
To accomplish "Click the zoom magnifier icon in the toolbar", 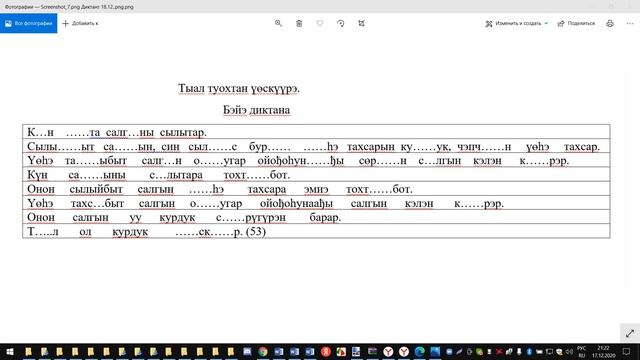I will pyautogui.click(x=278, y=23).
